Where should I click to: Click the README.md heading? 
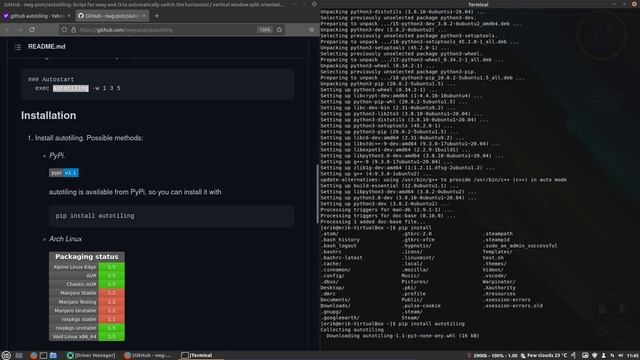click(47, 47)
